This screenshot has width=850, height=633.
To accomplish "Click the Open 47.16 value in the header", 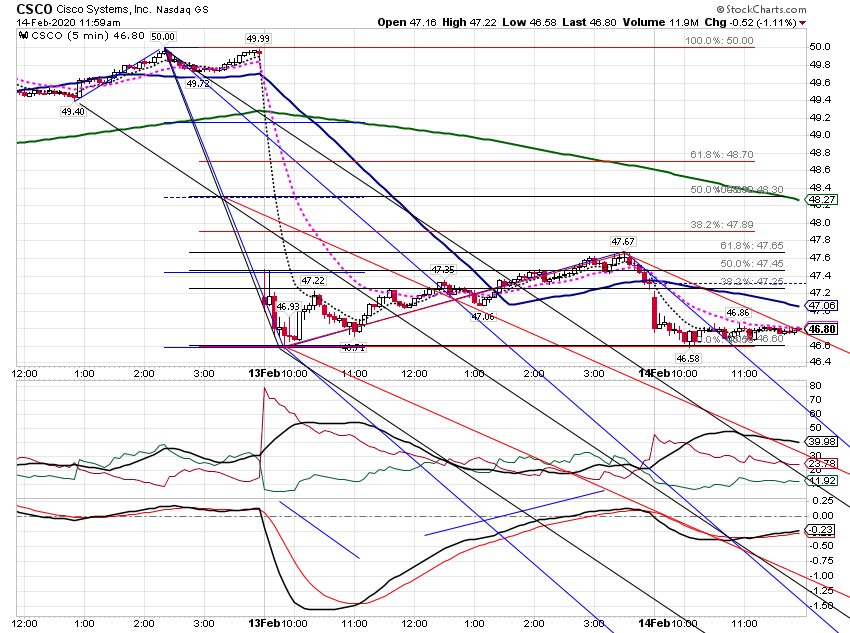I will coord(407,22).
